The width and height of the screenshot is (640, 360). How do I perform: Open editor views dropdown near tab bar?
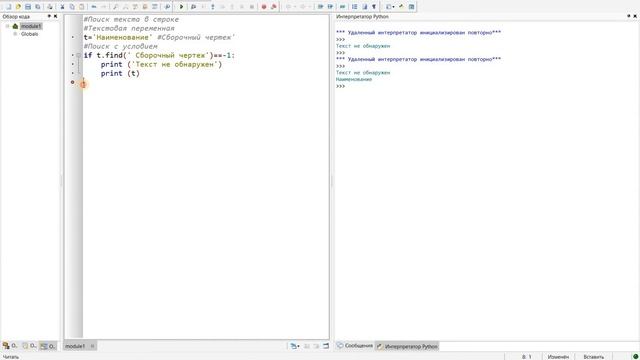(295, 346)
